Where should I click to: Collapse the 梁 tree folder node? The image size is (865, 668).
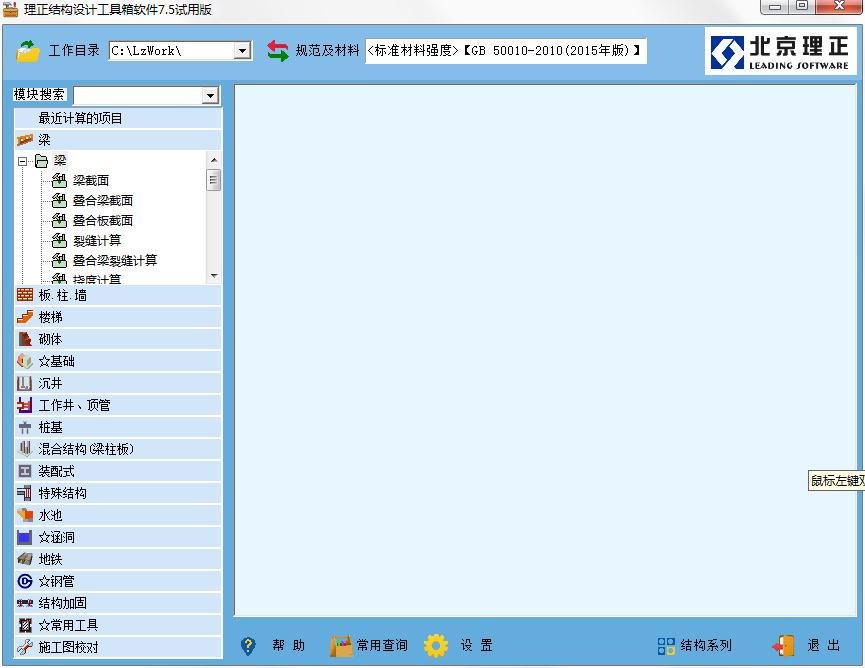click(x=23, y=161)
